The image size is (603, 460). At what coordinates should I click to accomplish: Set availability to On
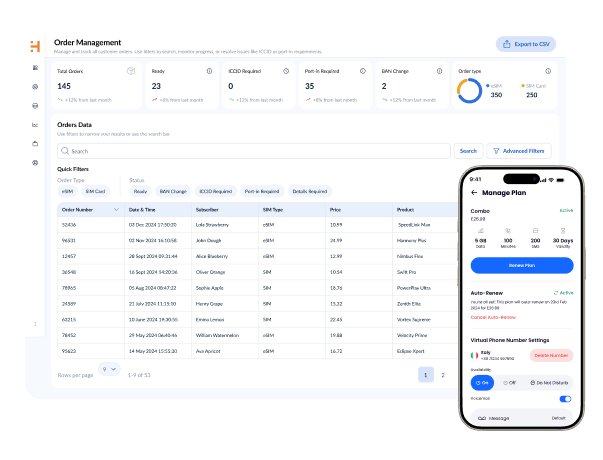tap(483, 382)
